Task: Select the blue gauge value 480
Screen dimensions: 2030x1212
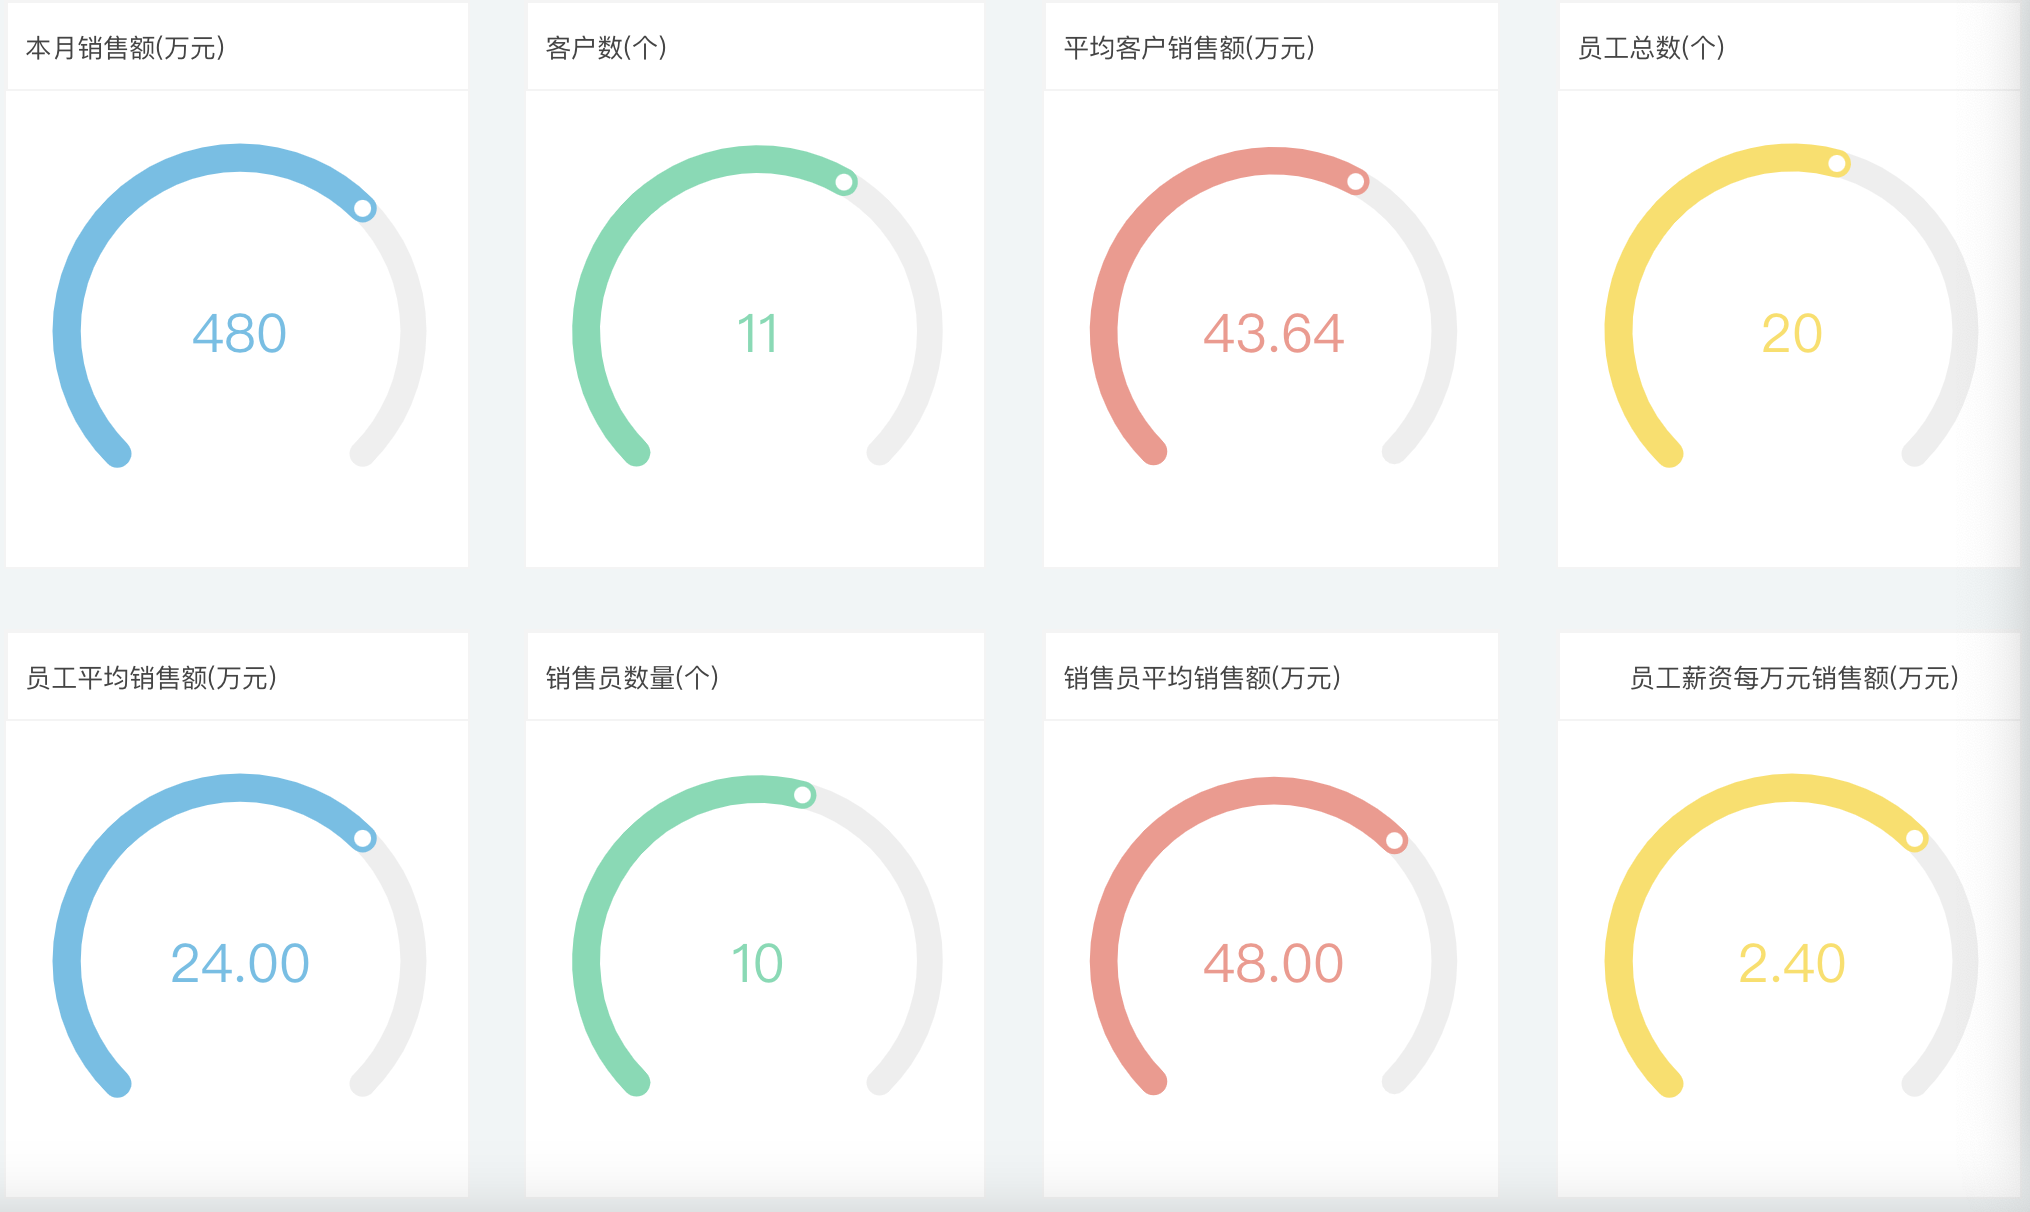Action: coord(239,334)
